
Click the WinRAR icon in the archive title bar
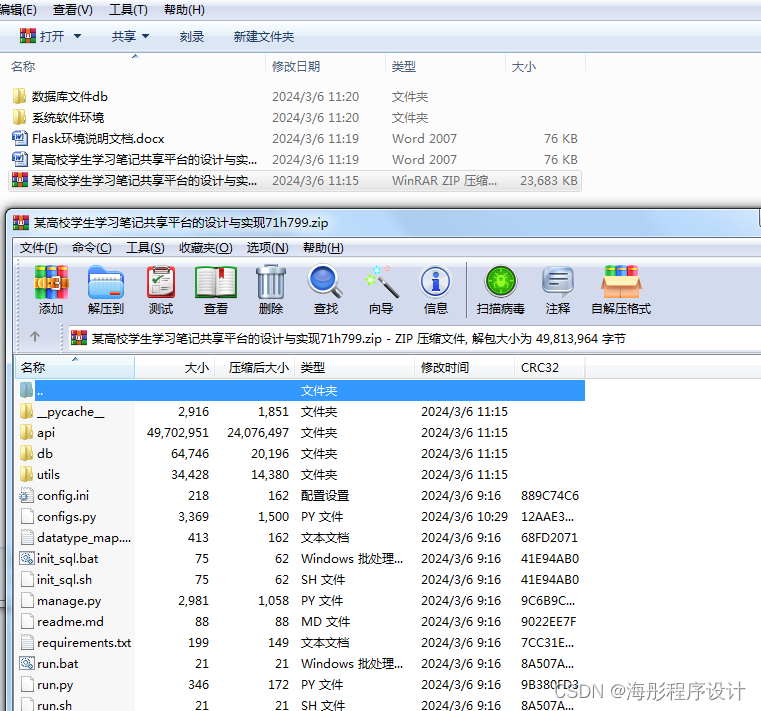21,222
